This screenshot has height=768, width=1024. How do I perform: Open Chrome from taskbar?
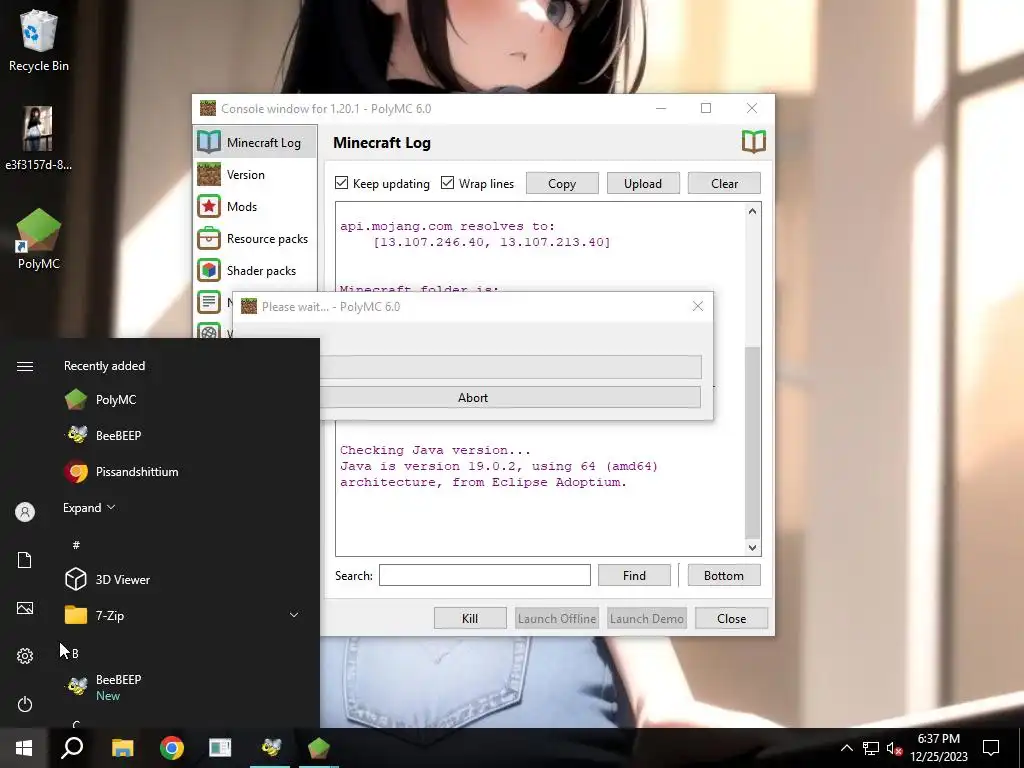pyautogui.click(x=172, y=748)
